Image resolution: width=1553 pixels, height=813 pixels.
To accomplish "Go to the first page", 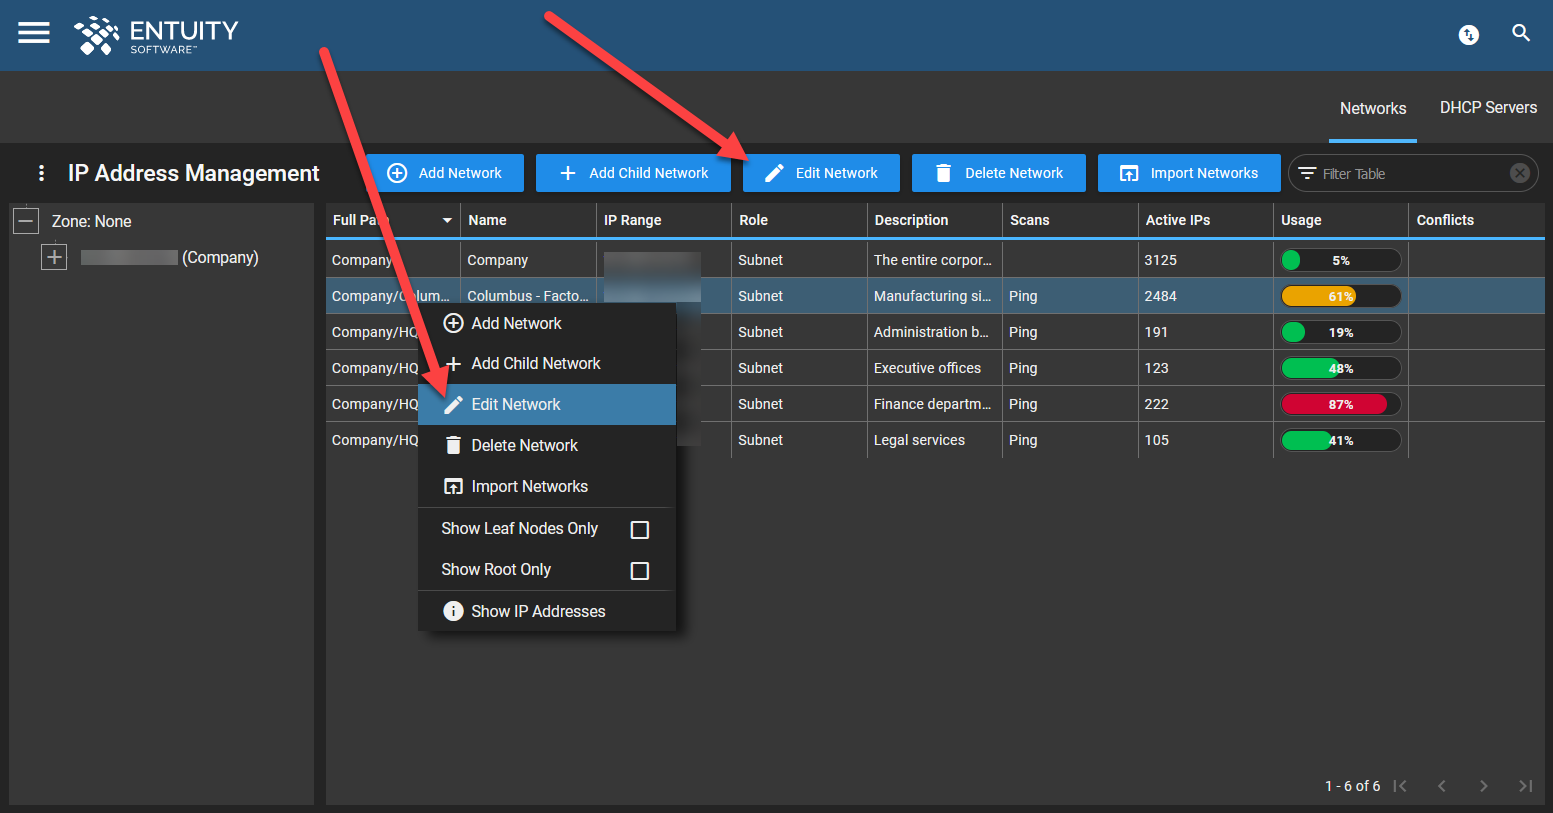I will coord(1400,786).
